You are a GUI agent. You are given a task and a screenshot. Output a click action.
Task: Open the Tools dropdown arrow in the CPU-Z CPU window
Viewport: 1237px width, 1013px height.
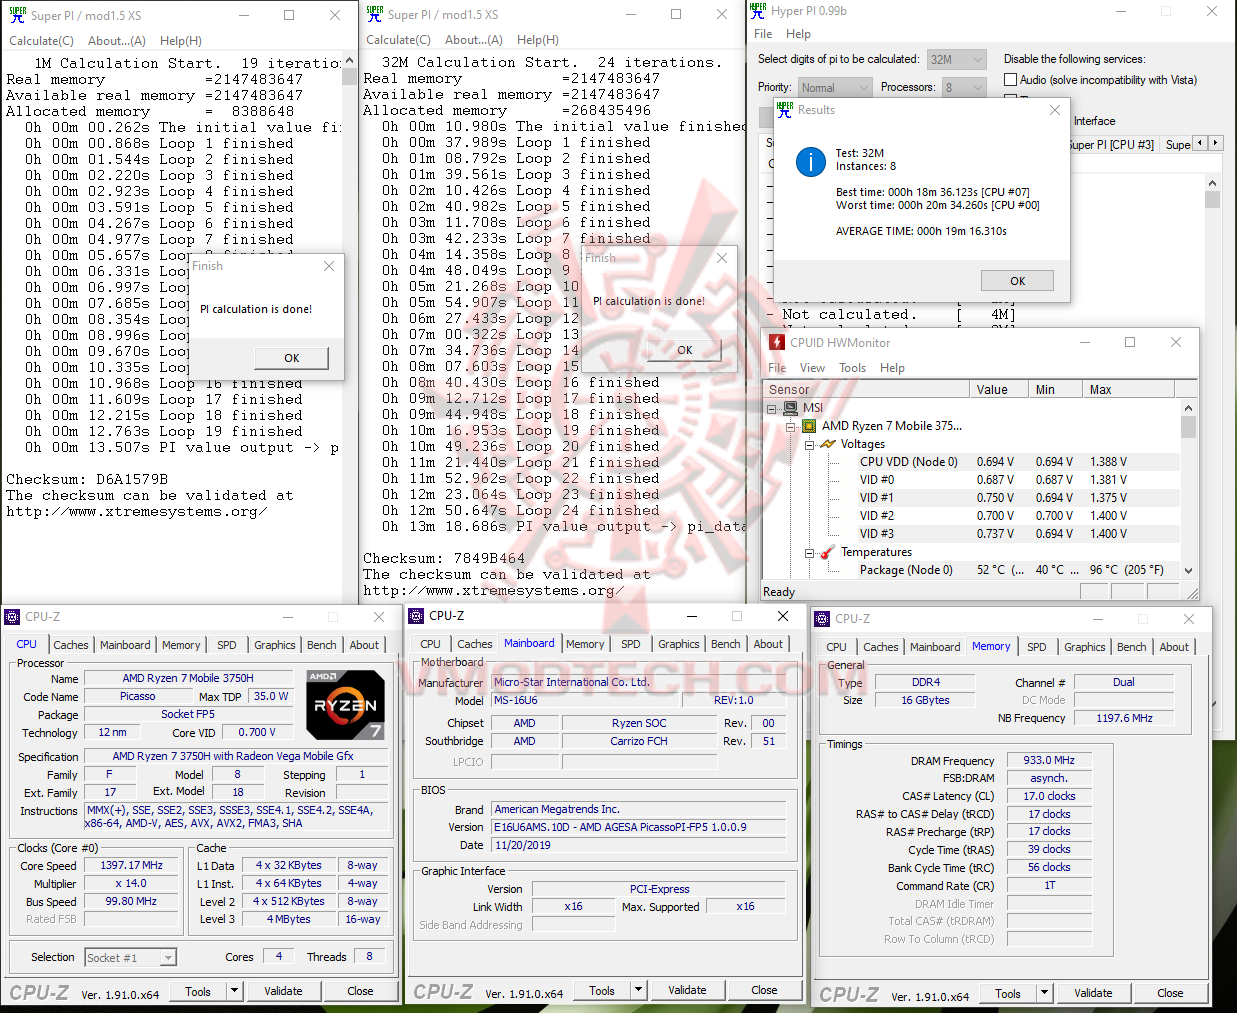[x=235, y=991]
